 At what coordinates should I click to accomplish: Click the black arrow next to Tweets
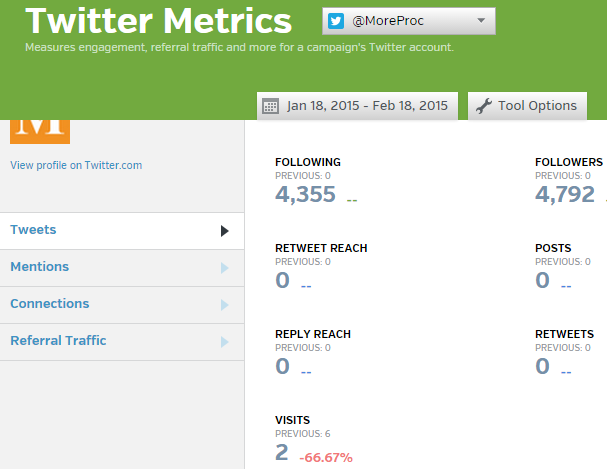pyautogui.click(x=225, y=231)
